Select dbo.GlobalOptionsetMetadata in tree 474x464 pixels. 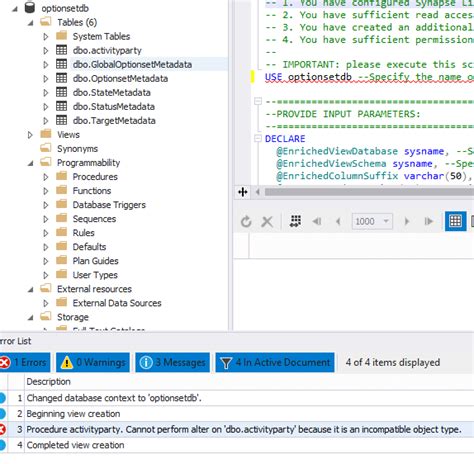tap(132, 64)
